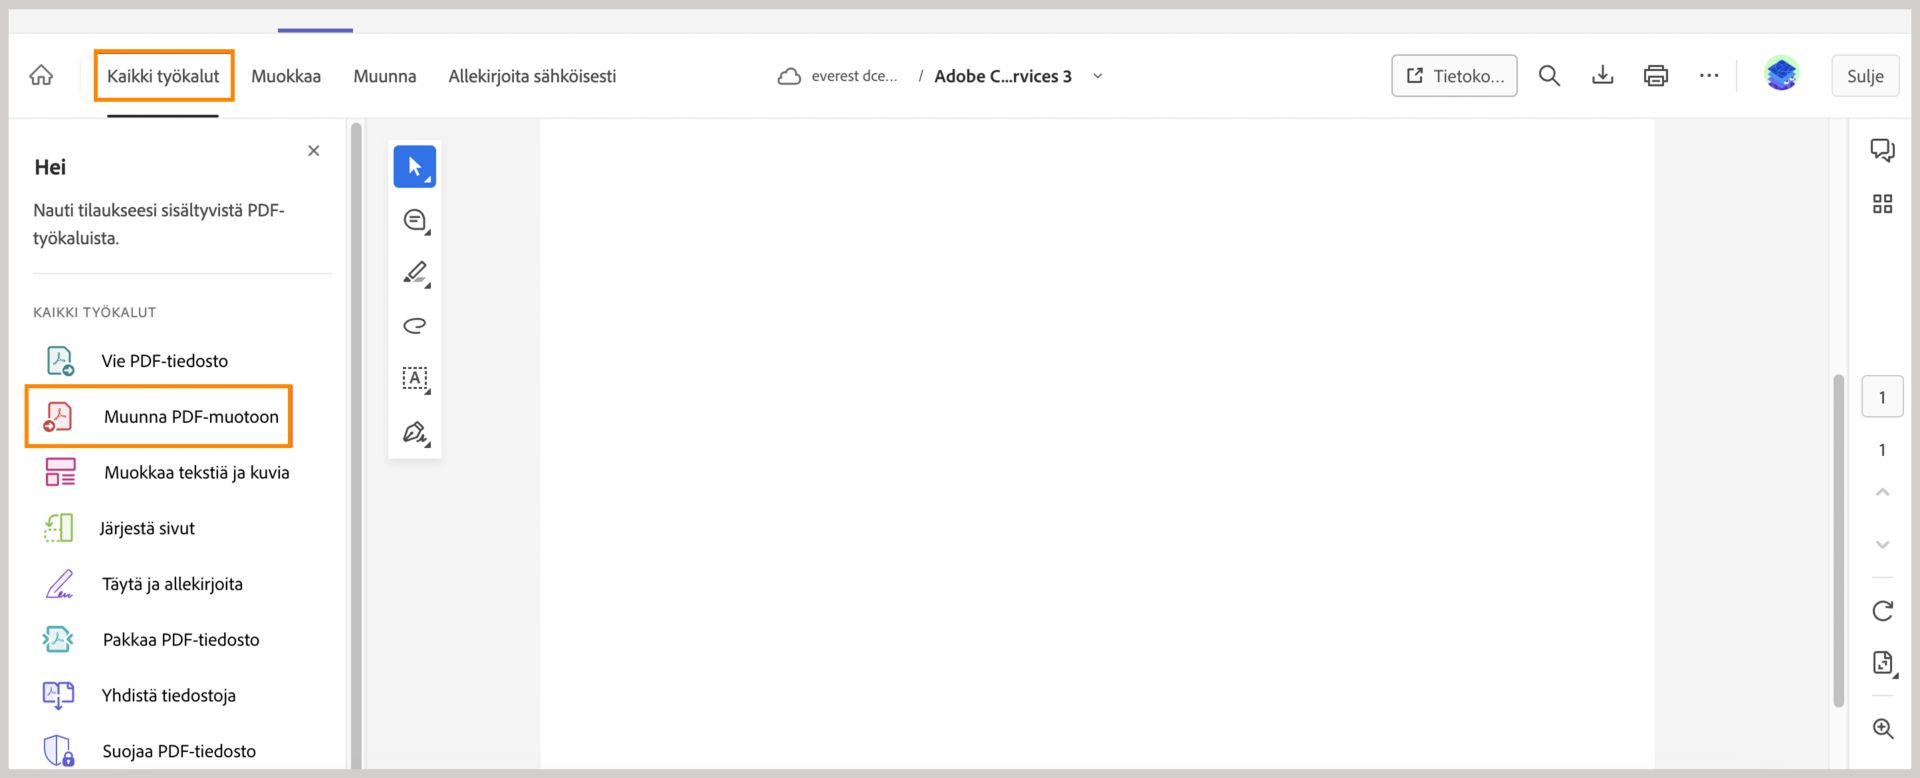Open the comments panel icon

(x=1882, y=151)
